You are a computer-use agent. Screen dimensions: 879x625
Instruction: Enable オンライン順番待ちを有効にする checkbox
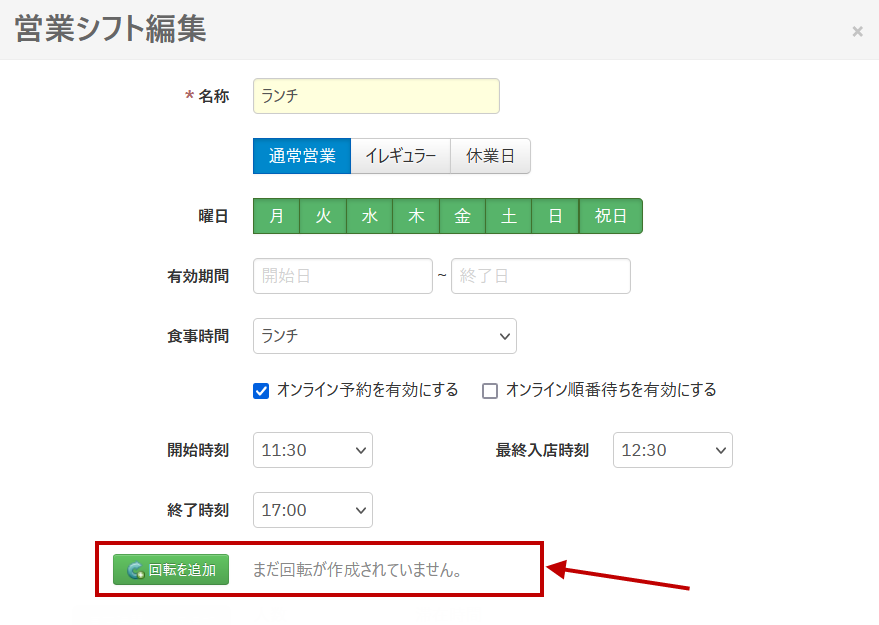click(490, 391)
